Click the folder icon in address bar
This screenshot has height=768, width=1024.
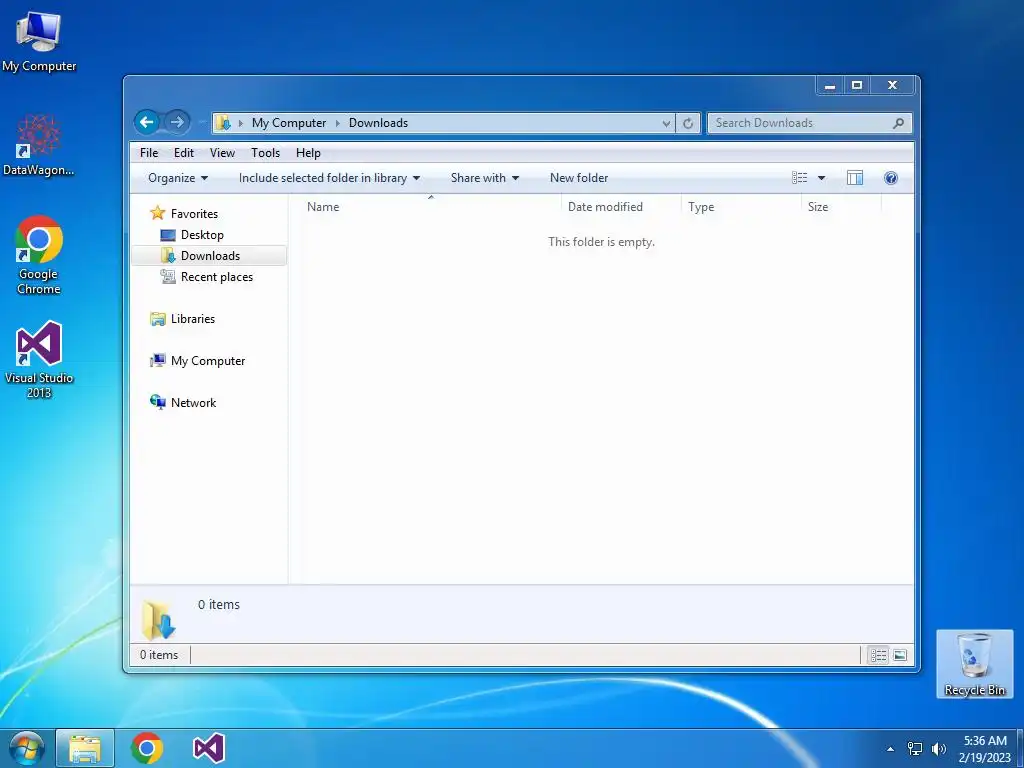223,123
